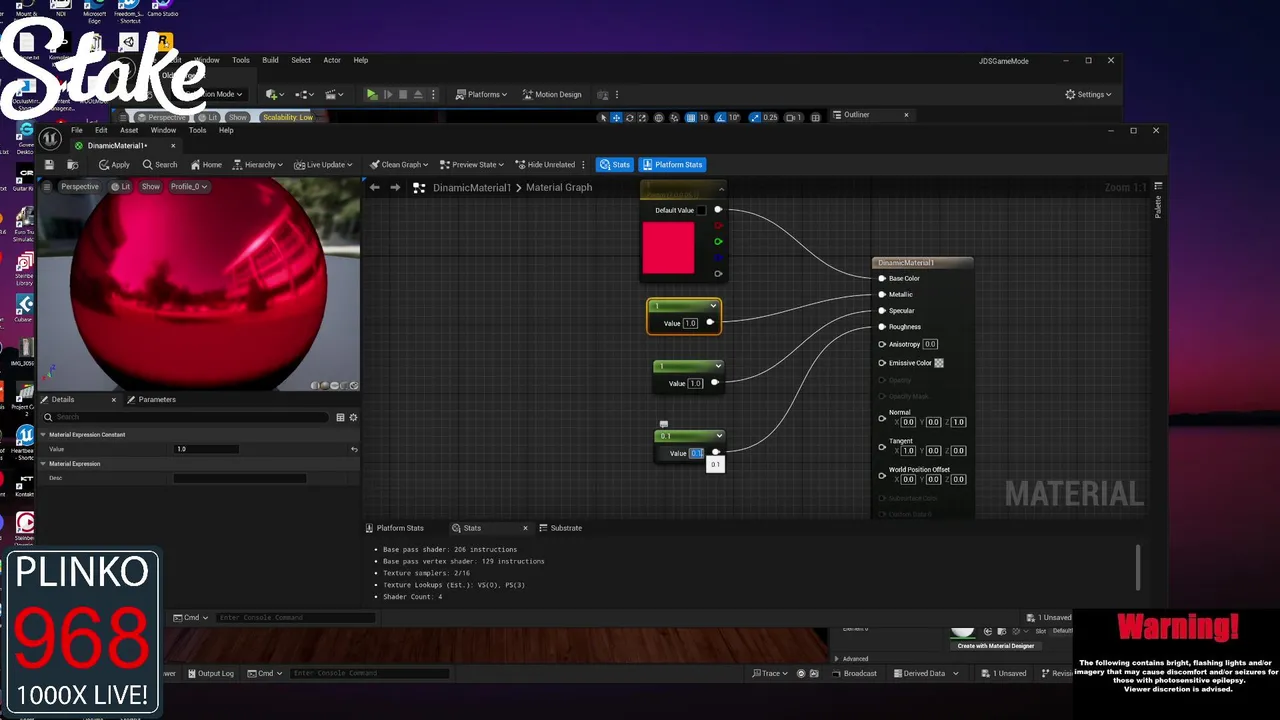Open Tools menu in material editor
Screen dimensions: 1280x720
click(197, 130)
